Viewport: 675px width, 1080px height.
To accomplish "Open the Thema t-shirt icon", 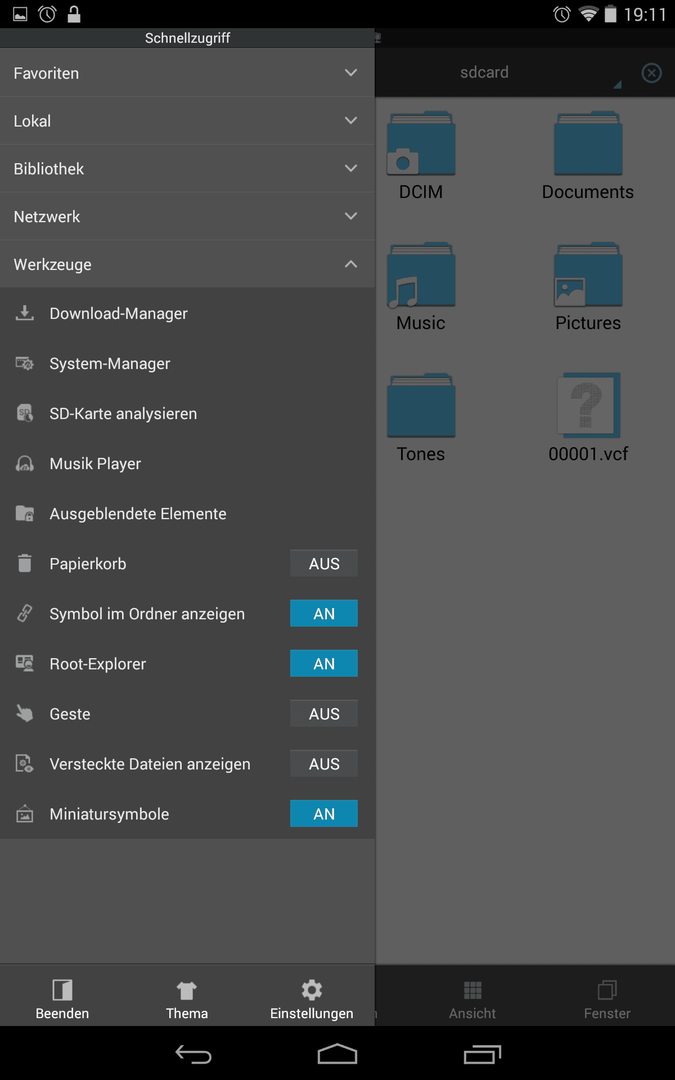I will pos(187,990).
